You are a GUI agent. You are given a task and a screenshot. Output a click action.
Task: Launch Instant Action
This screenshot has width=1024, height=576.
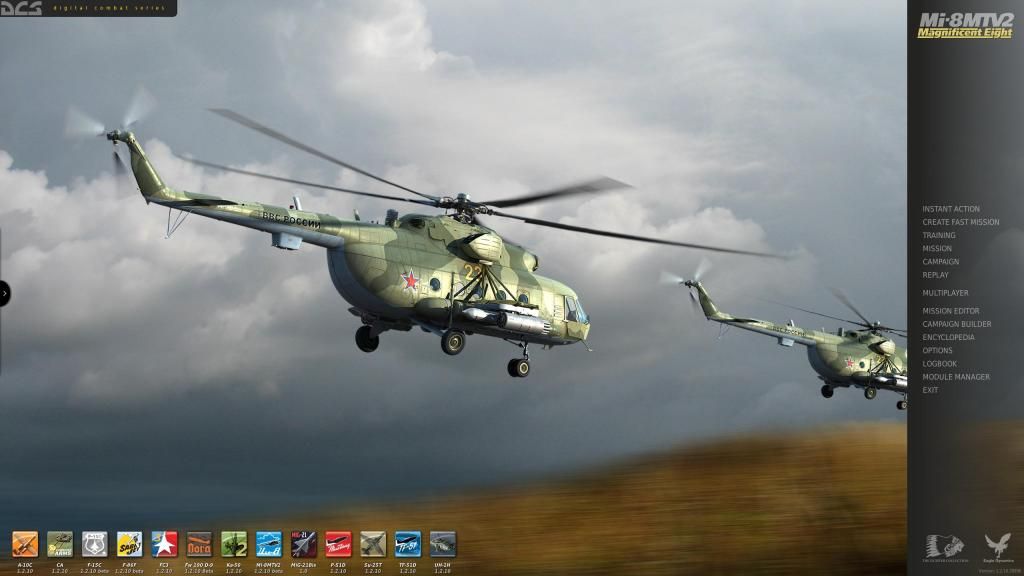949,209
